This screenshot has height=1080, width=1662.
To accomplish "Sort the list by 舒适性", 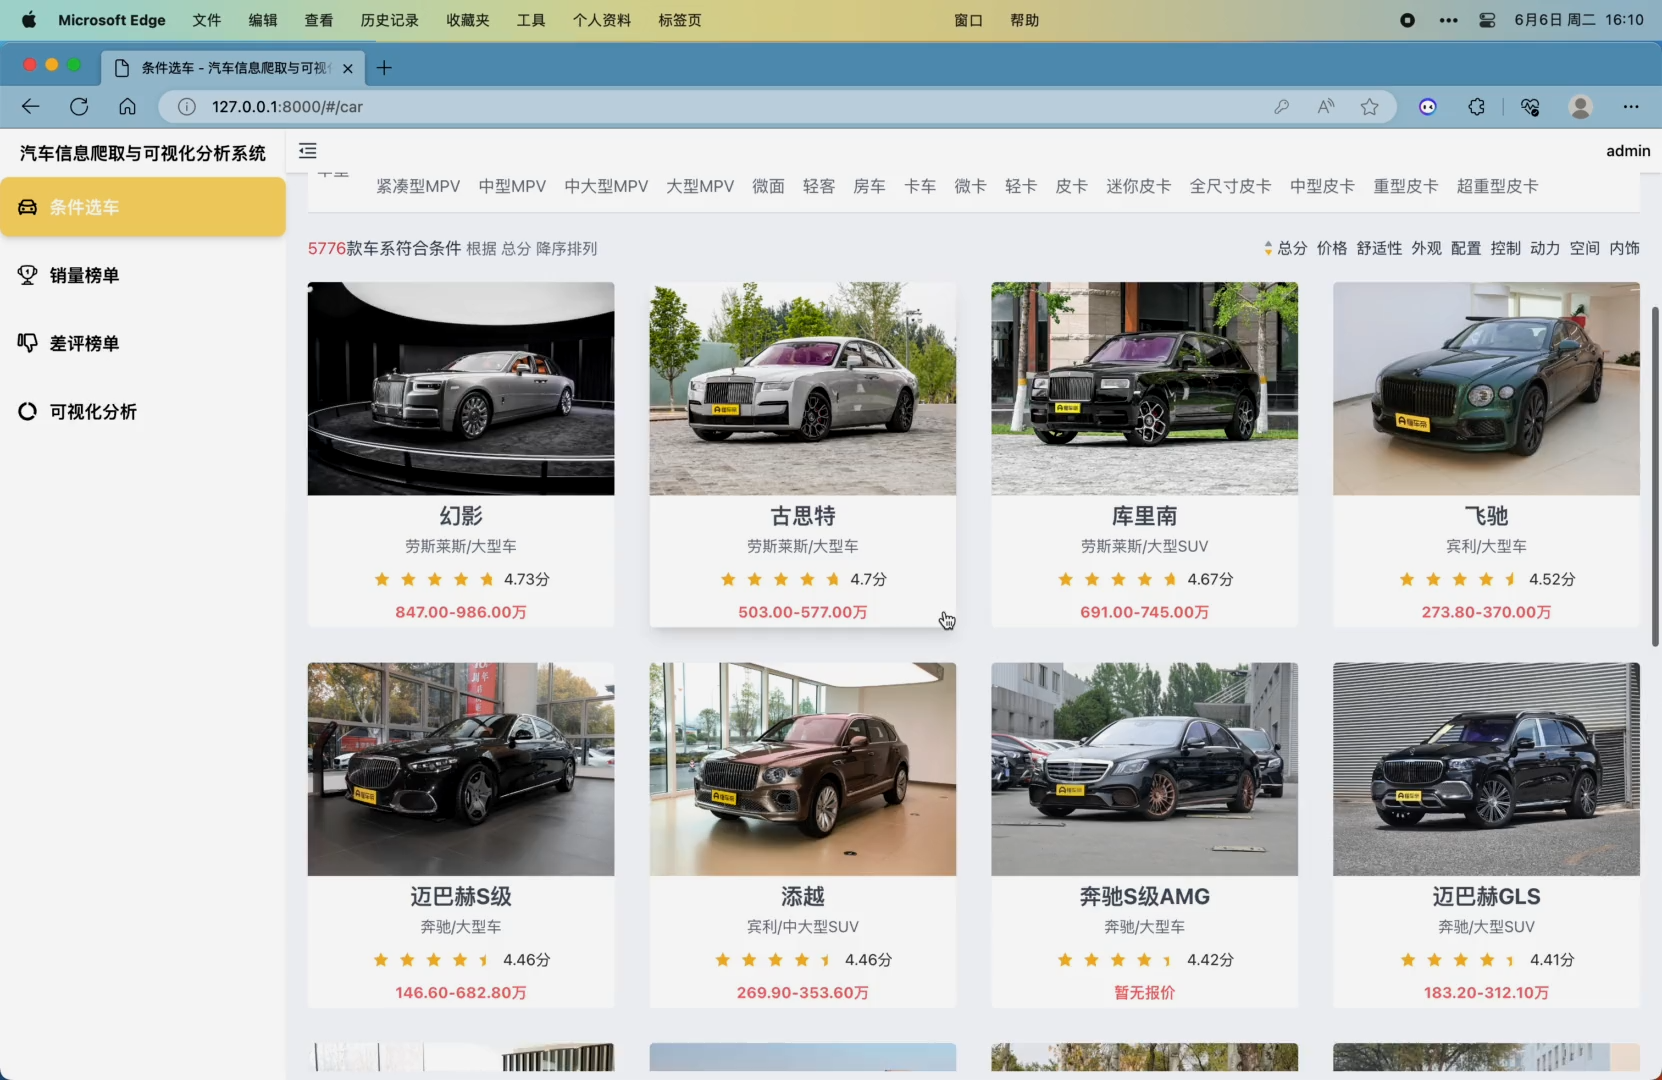I will click(x=1379, y=248).
